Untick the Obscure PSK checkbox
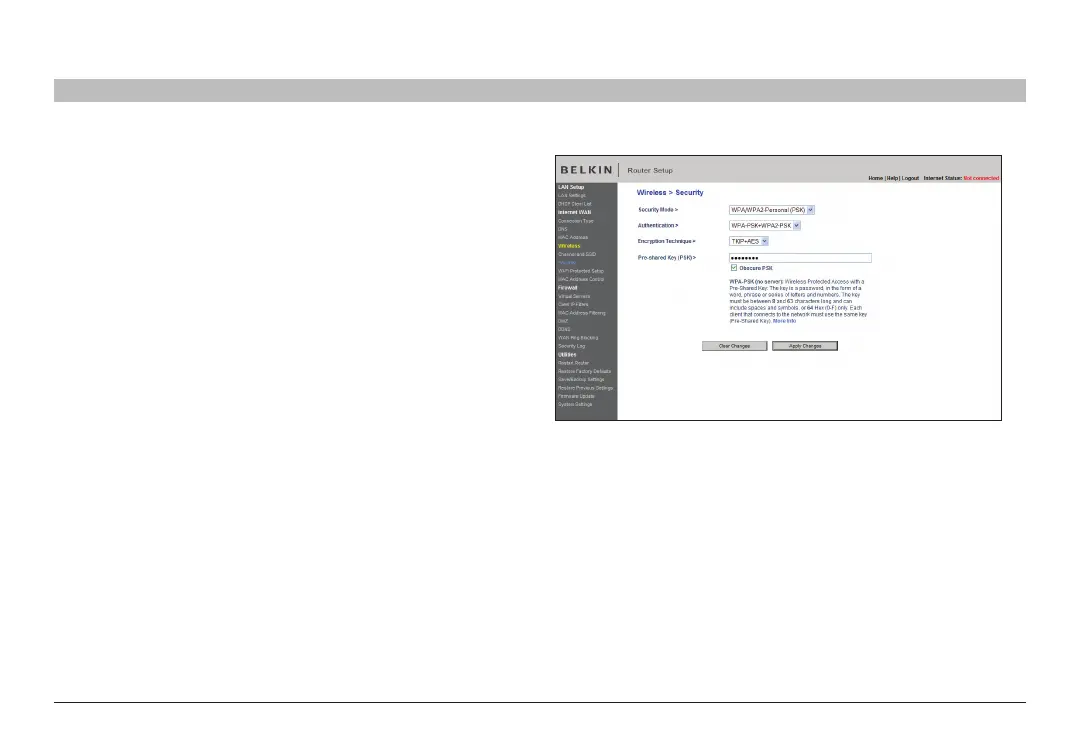Viewport: 1080px width, 756px height. tap(734, 268)
